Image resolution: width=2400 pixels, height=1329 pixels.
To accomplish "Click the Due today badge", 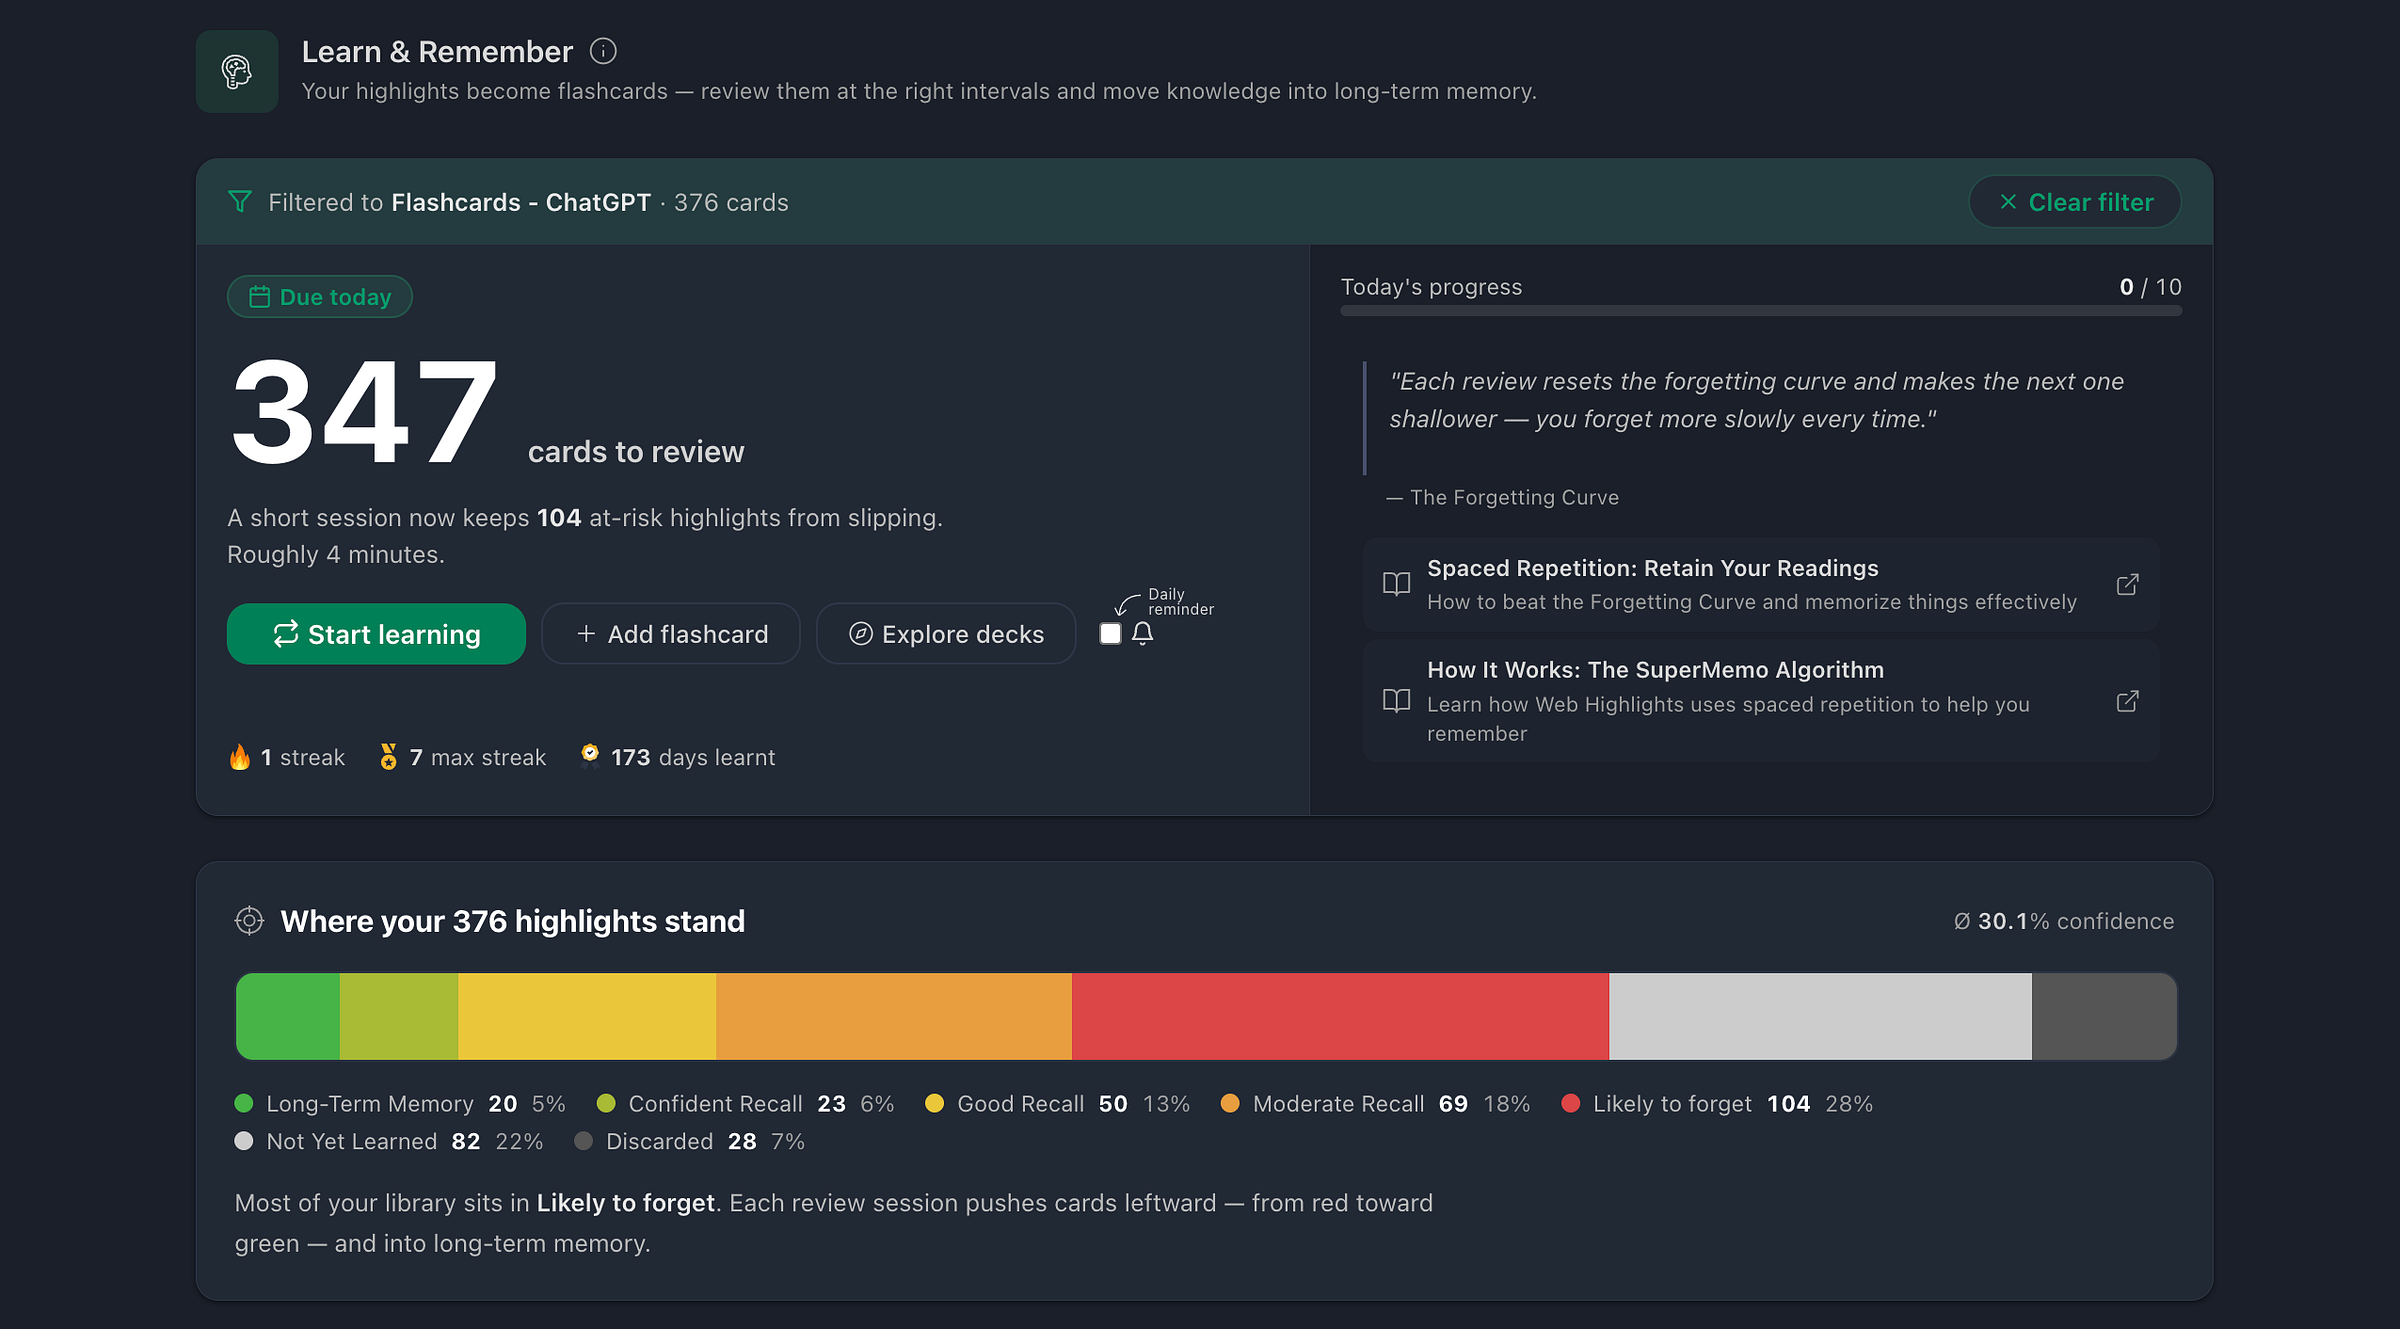I will (x=320, y=297).
